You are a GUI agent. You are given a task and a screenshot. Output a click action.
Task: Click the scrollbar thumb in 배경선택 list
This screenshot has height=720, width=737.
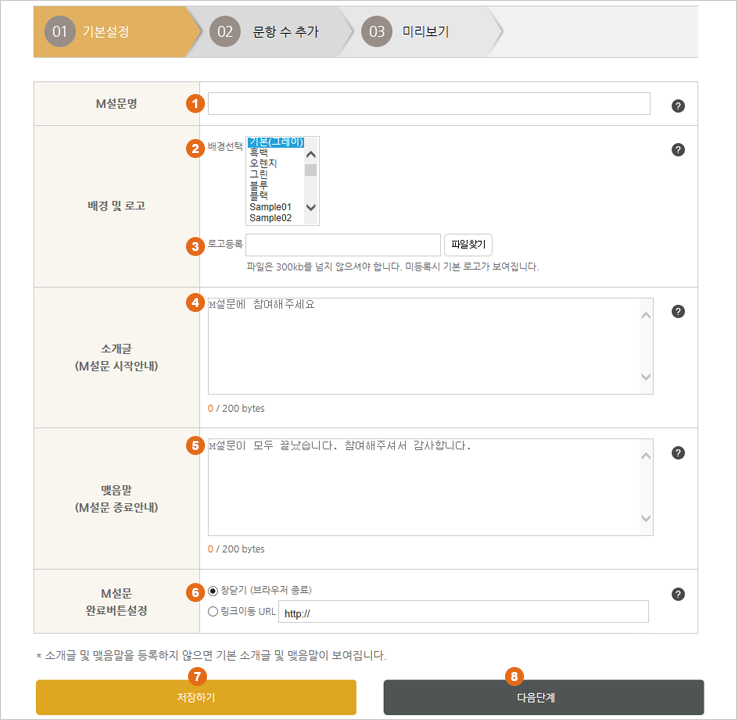click(311, 170)
